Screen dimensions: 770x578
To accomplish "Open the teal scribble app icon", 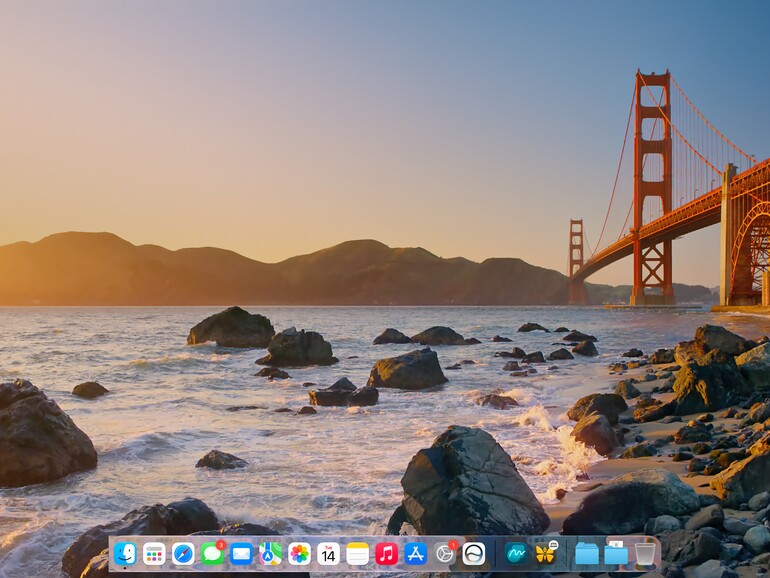I will (516, 553).
